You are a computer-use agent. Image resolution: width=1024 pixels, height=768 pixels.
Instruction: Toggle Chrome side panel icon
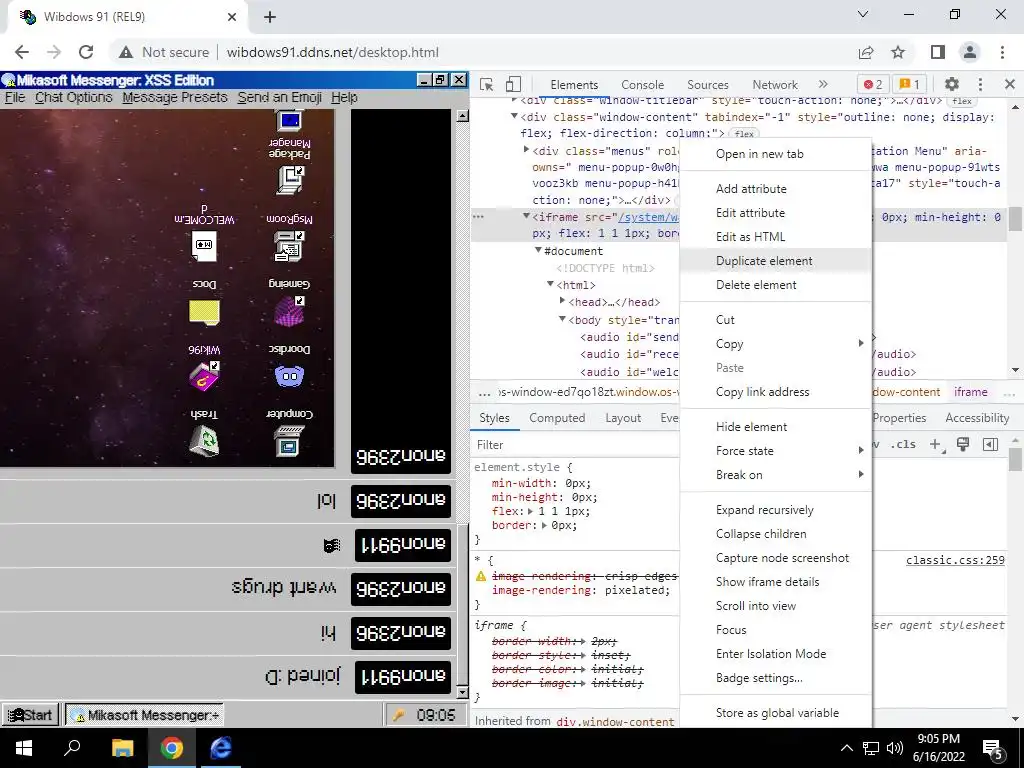click(x=938, y=52)
